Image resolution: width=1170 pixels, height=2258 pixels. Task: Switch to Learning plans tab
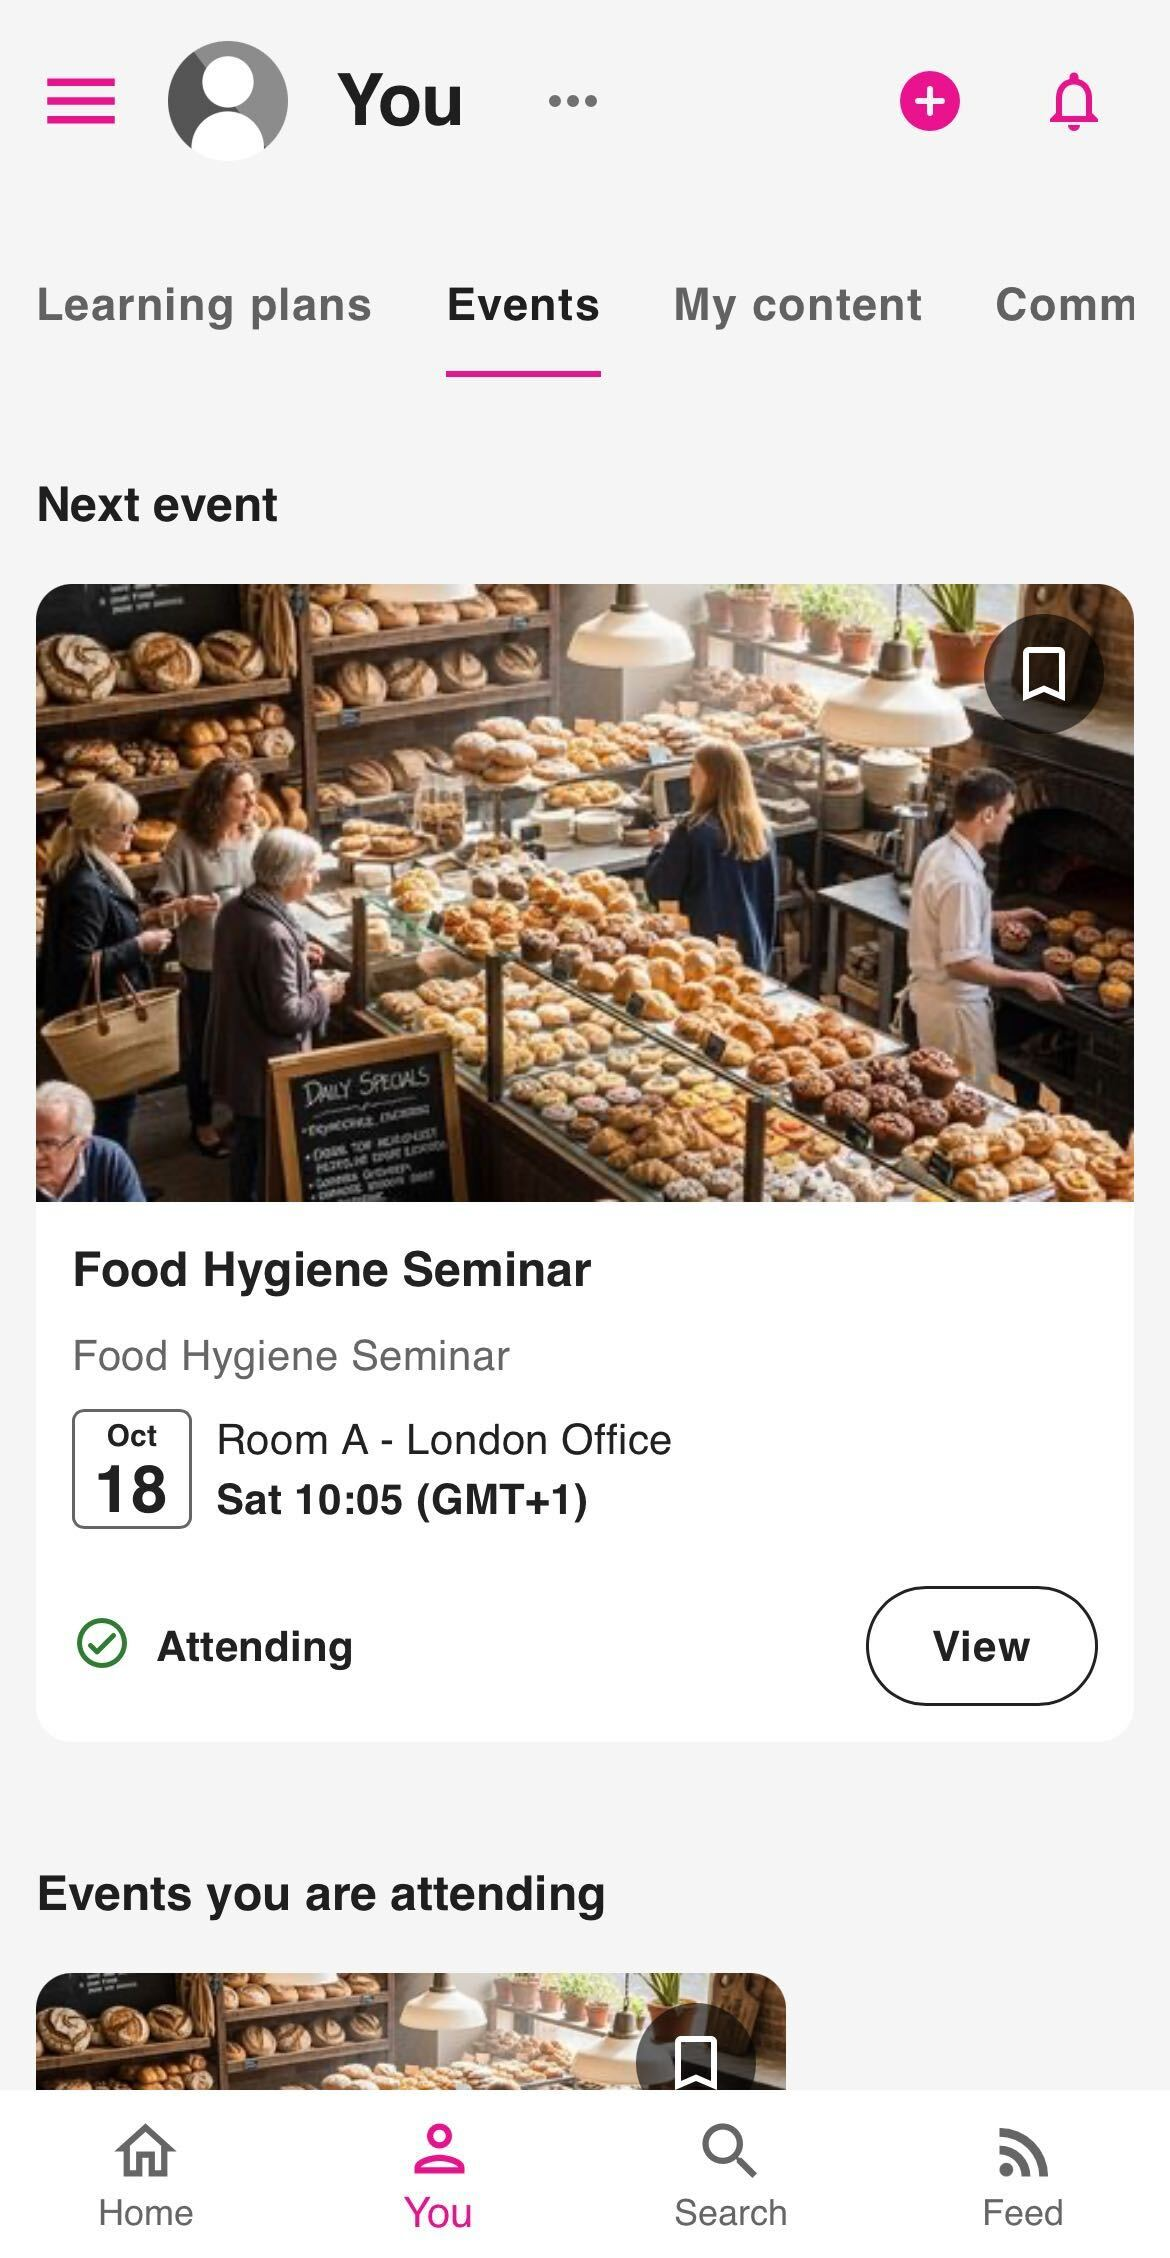click(204, 305)
